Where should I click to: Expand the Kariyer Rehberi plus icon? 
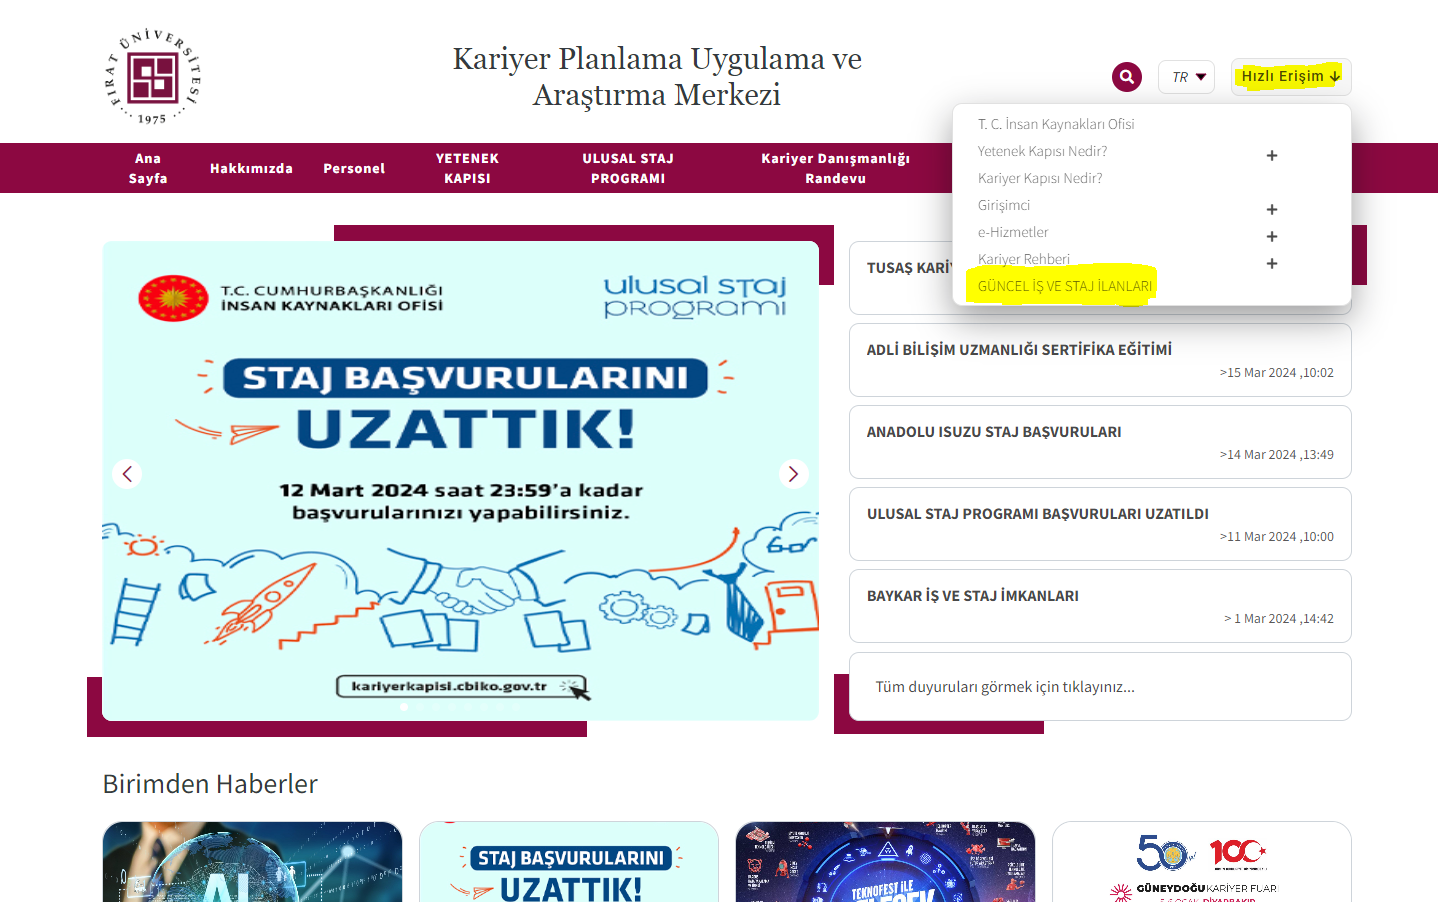(x=1272, y=263)
